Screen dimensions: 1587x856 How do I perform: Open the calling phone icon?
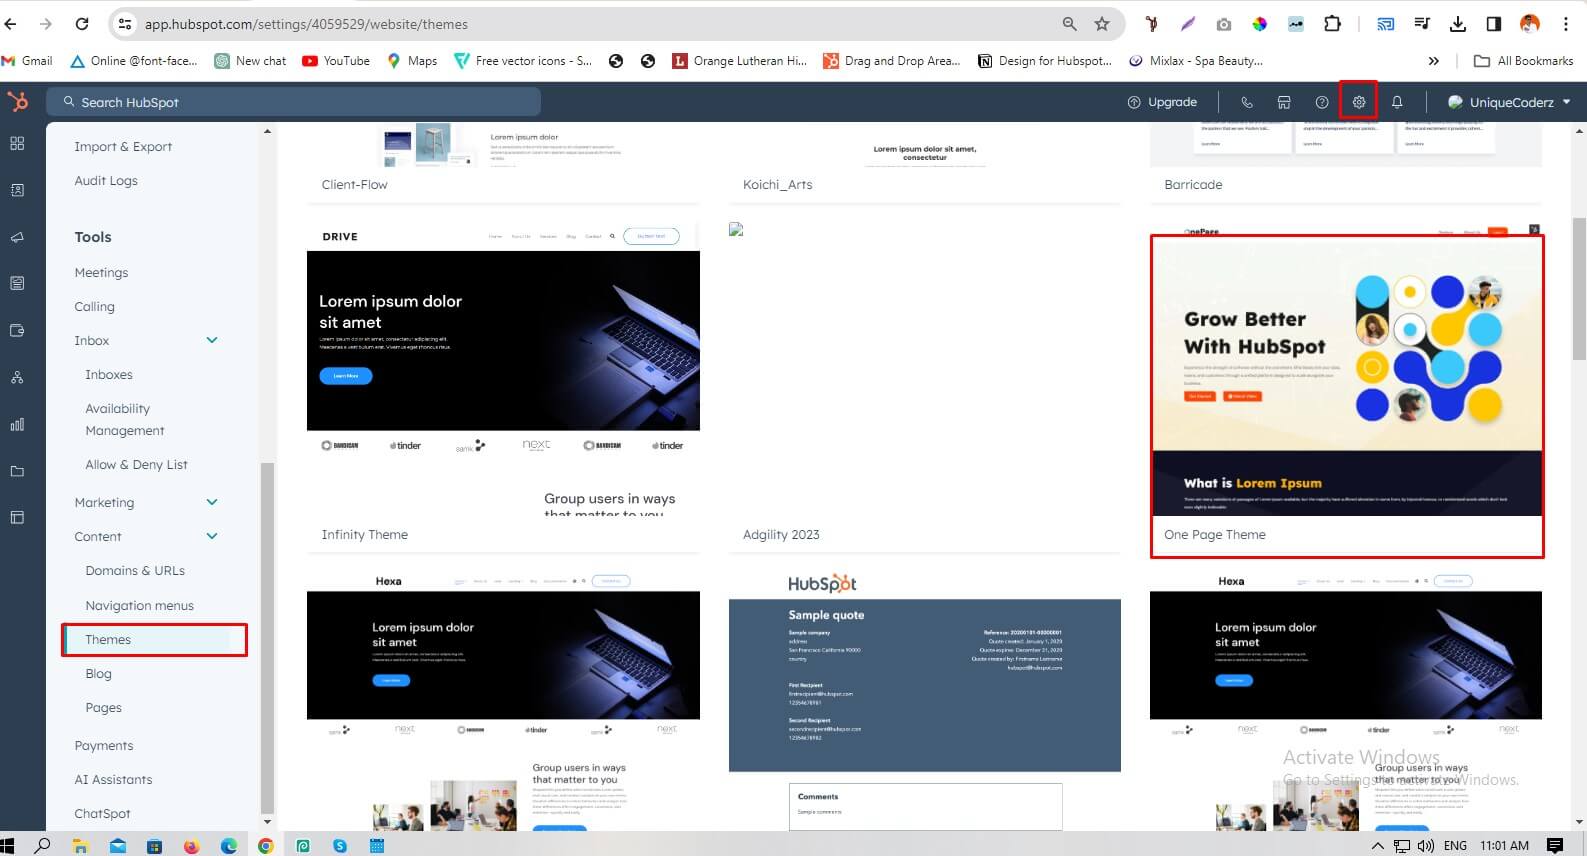[x=1246, y=102]
